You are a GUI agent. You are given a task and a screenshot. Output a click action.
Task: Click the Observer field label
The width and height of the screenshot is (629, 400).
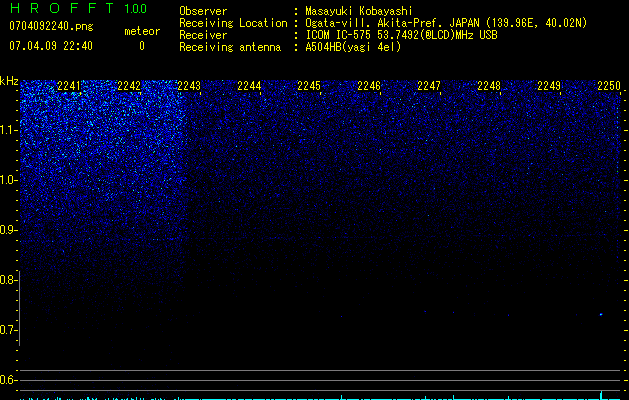[203, 11]
